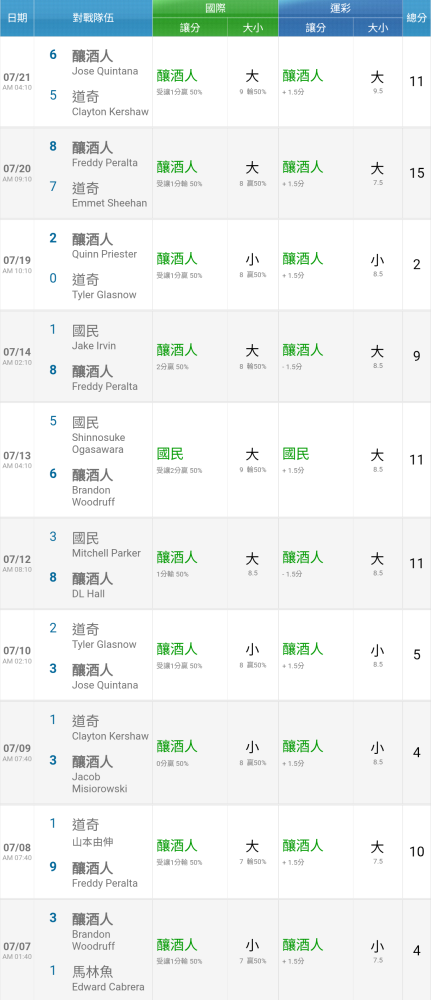Open pitcher Quinn Priester's link
Image resolution: width=431 pixels, height=1000 pixels.
pyautogui.click(x=105, y=254)
